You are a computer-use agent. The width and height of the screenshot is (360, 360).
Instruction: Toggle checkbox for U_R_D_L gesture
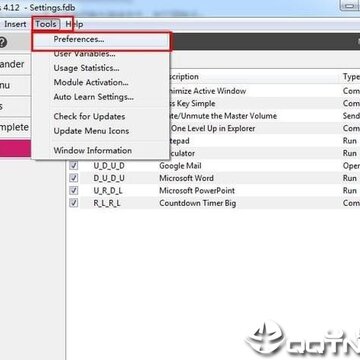[x=74, y=191]
